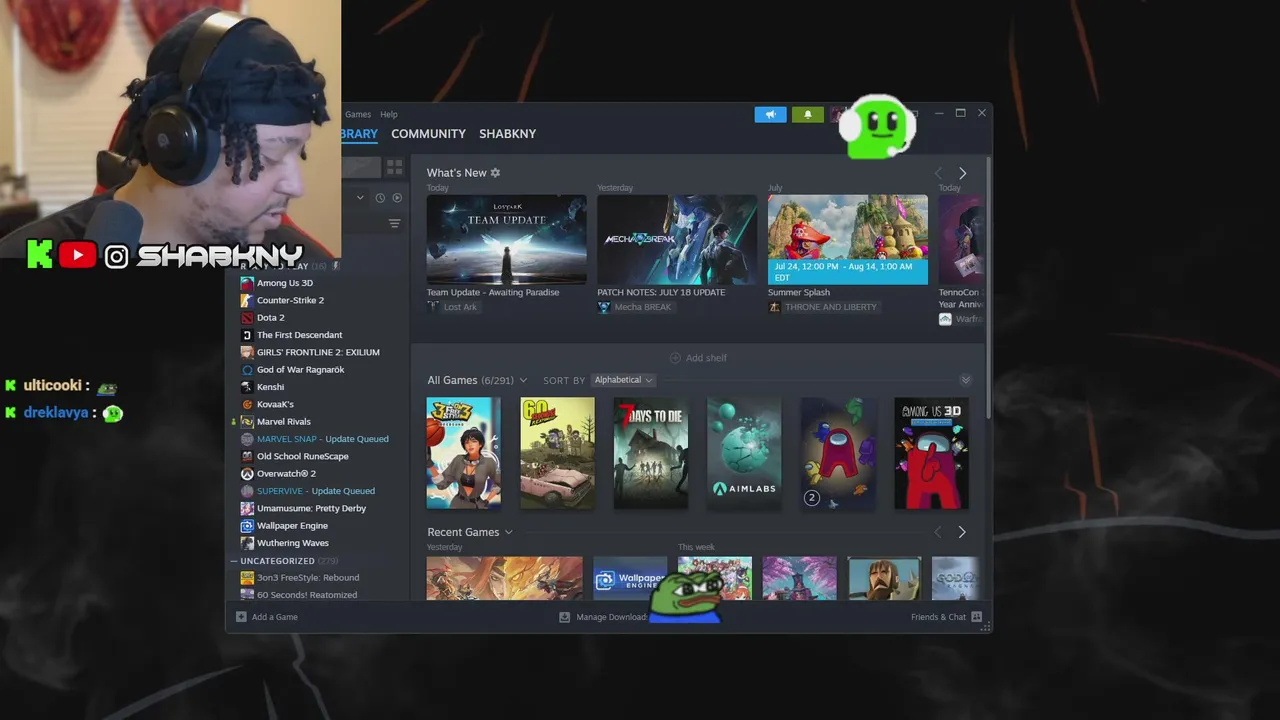Show next Recent Games arrow
This screenshot has width=1280, height=720.
(x=962, y=532)
